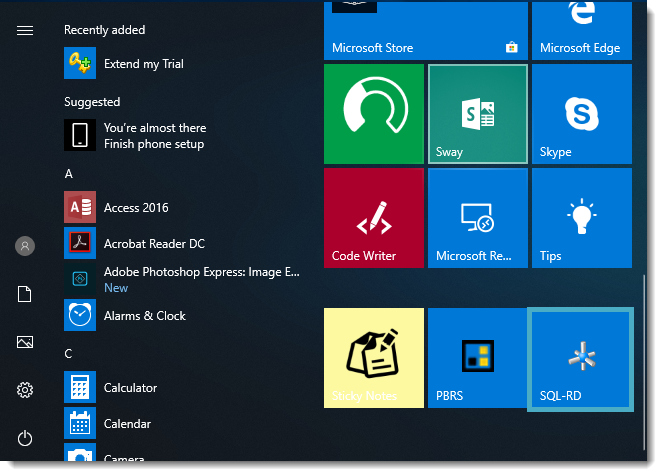Click the 'Calculator' label
This screenshot has width=662, height=476.
pos(130,388)
